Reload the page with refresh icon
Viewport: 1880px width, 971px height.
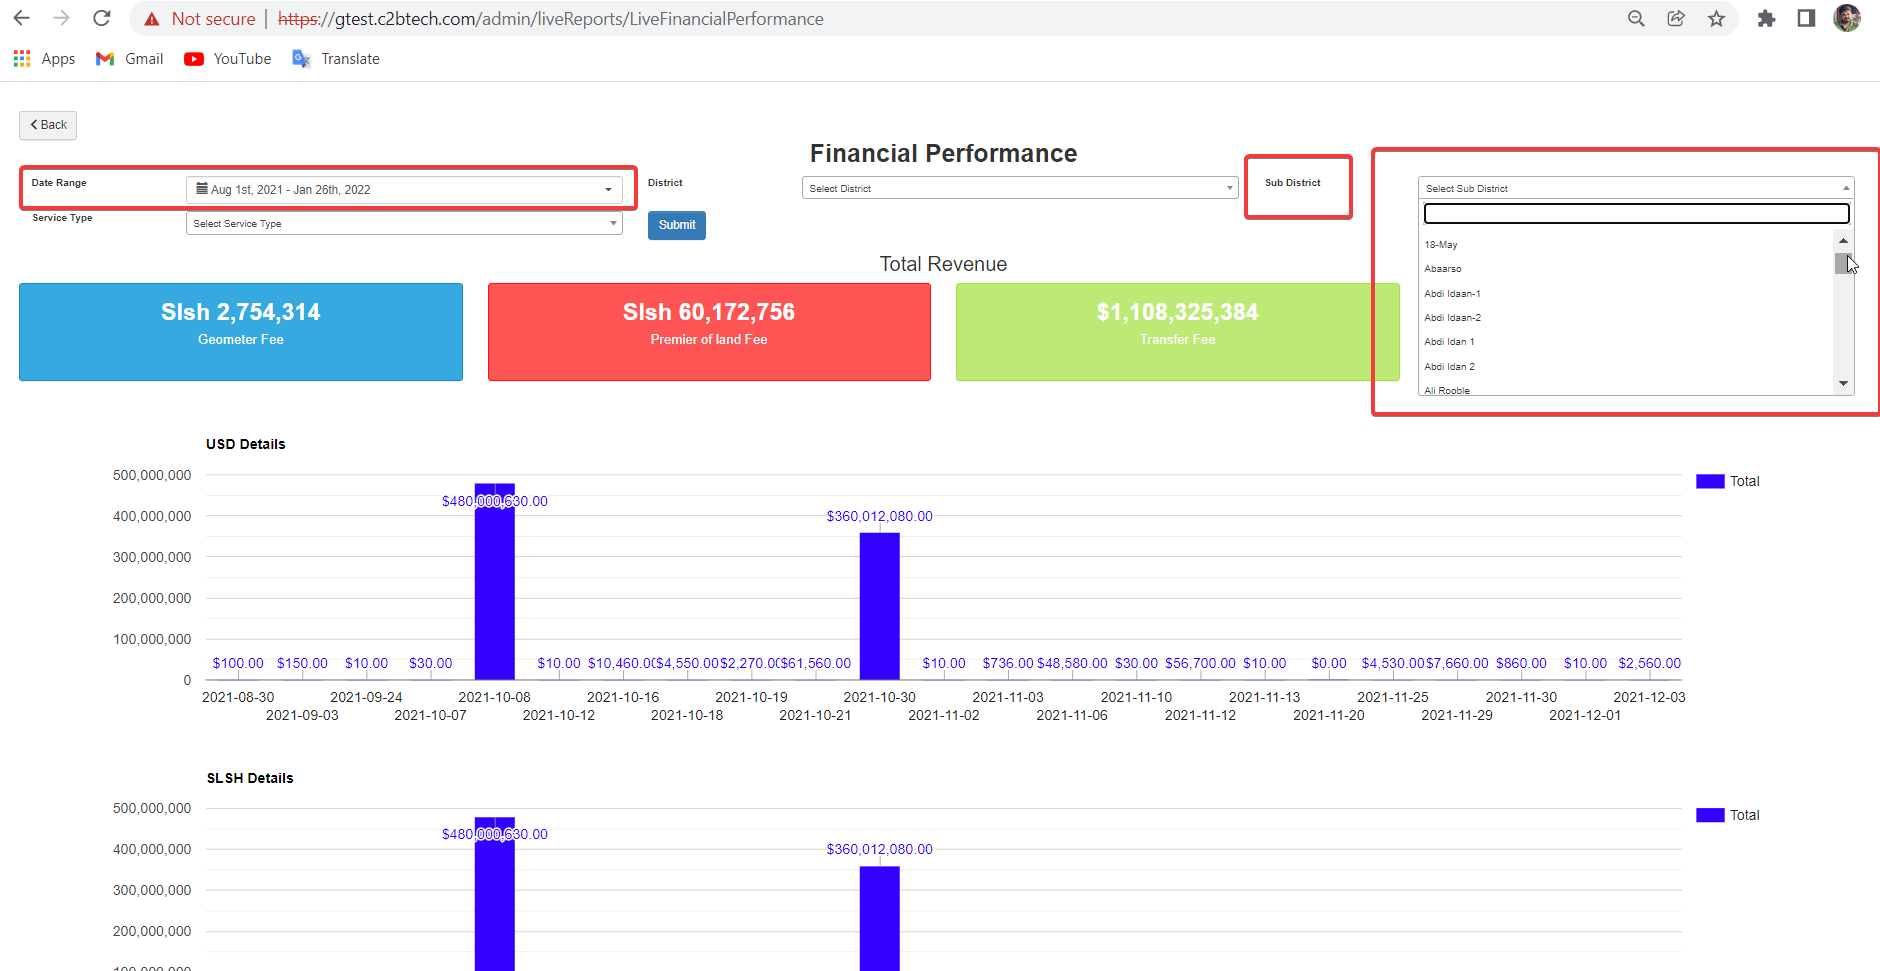pos(101,18)
